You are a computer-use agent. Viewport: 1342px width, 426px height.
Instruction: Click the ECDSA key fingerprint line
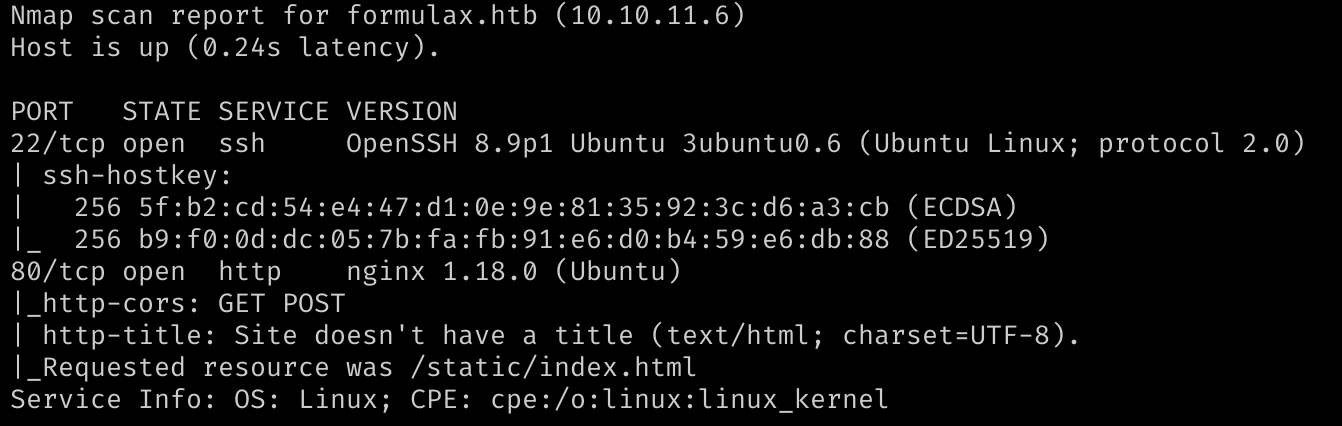546,208
